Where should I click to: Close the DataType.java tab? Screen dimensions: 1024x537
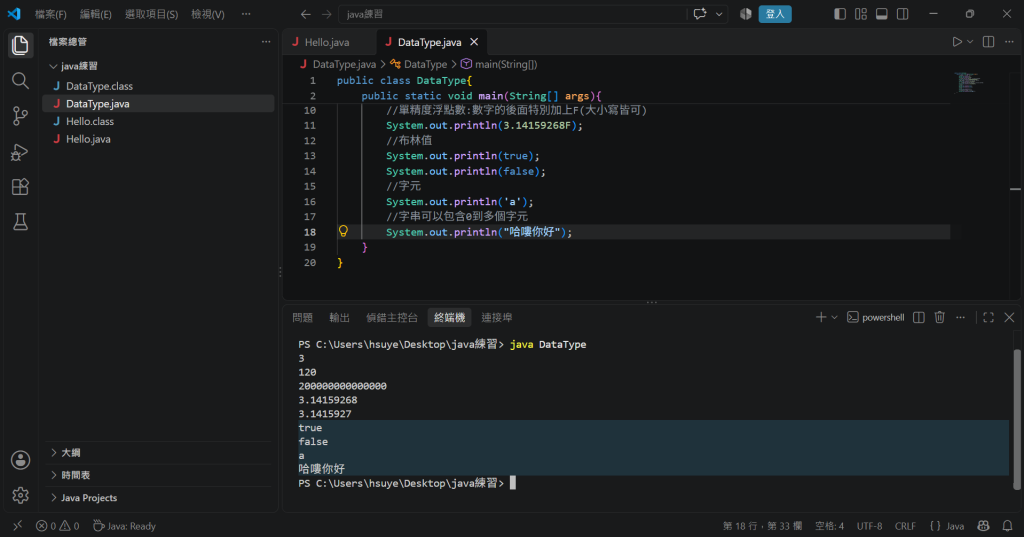[x=474, y=42]
